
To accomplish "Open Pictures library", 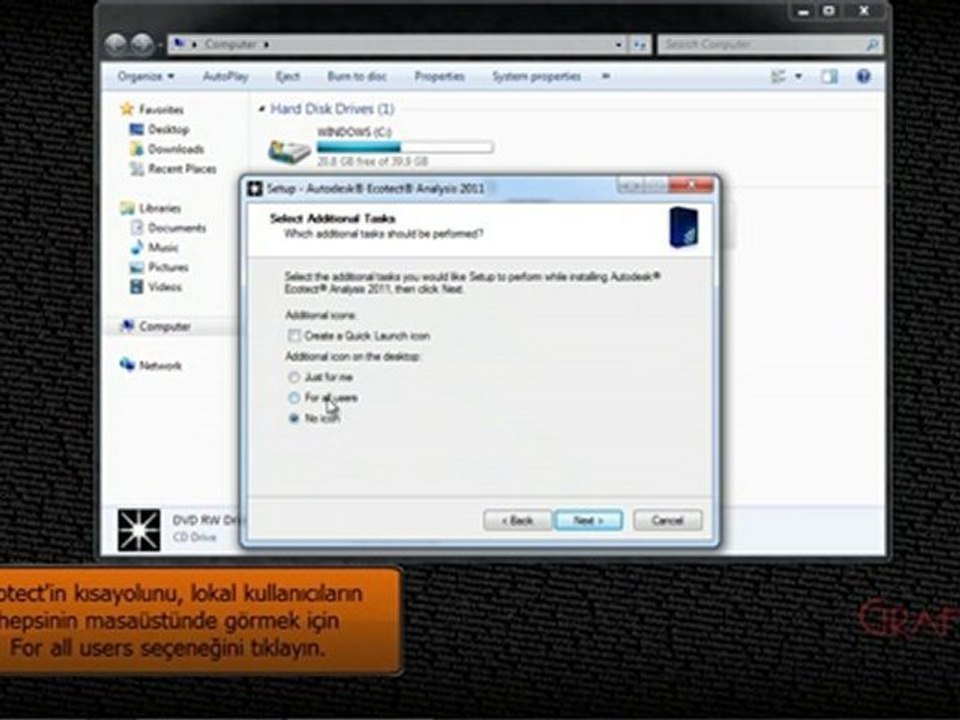I will coord(168,267).
